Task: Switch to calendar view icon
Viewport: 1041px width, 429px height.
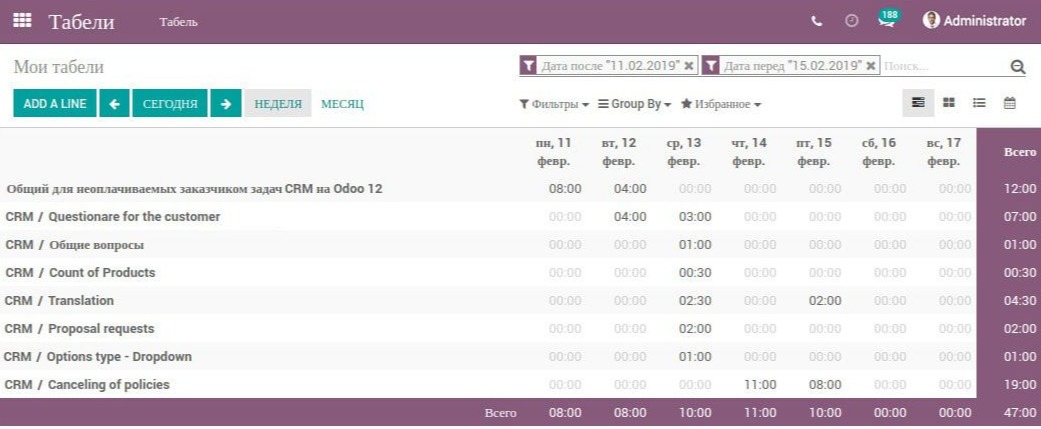Action: [x=1009, y=103]
